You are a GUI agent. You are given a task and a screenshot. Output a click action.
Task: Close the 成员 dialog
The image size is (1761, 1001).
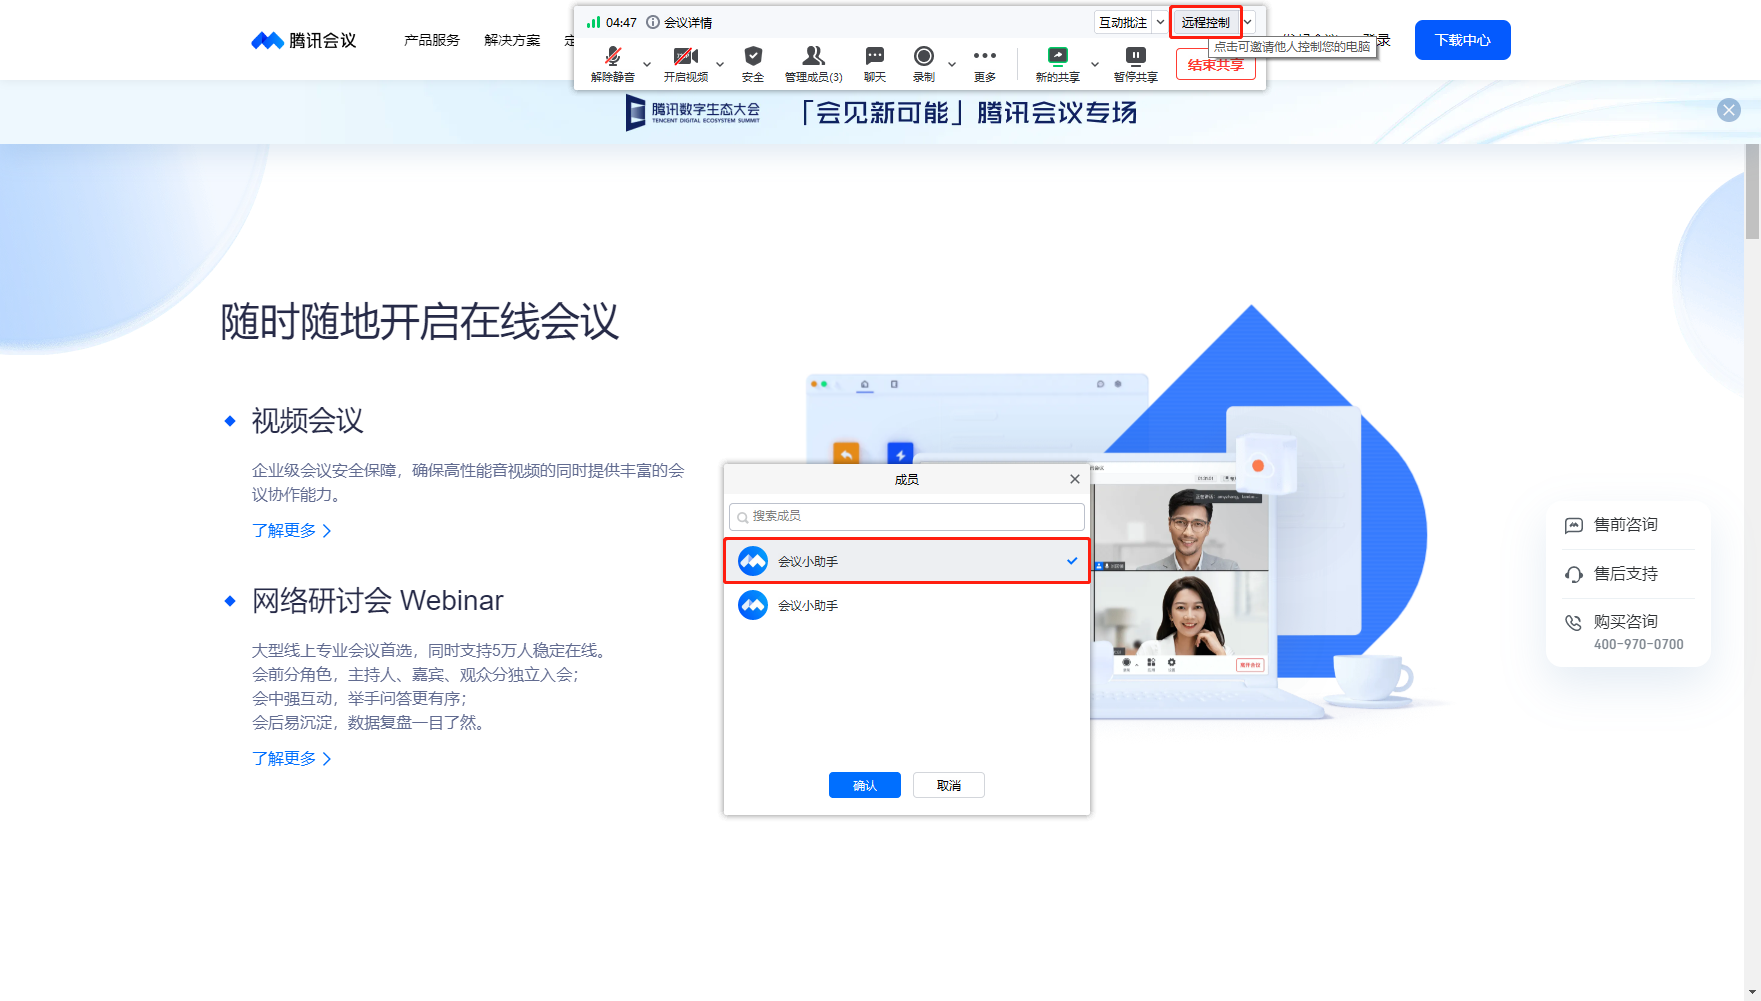click(1075, 479)
